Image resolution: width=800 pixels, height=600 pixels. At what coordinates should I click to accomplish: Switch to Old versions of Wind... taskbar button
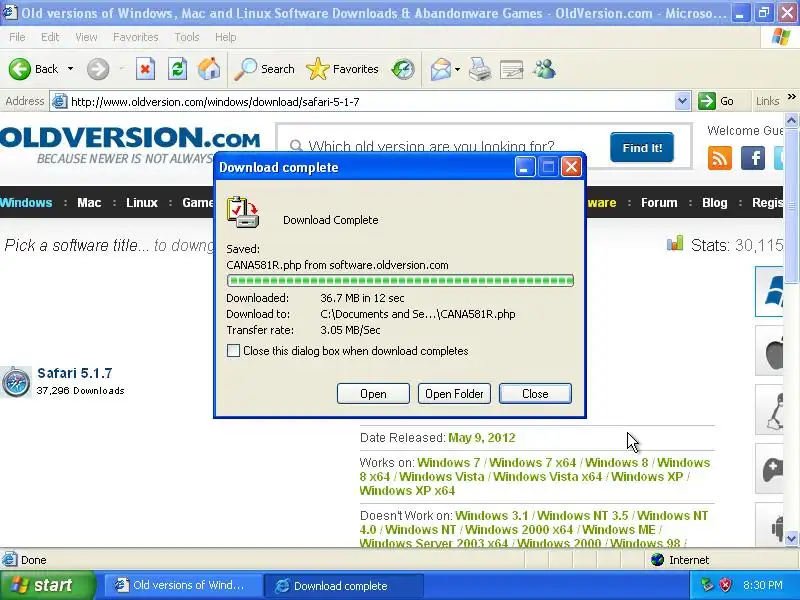181,585
